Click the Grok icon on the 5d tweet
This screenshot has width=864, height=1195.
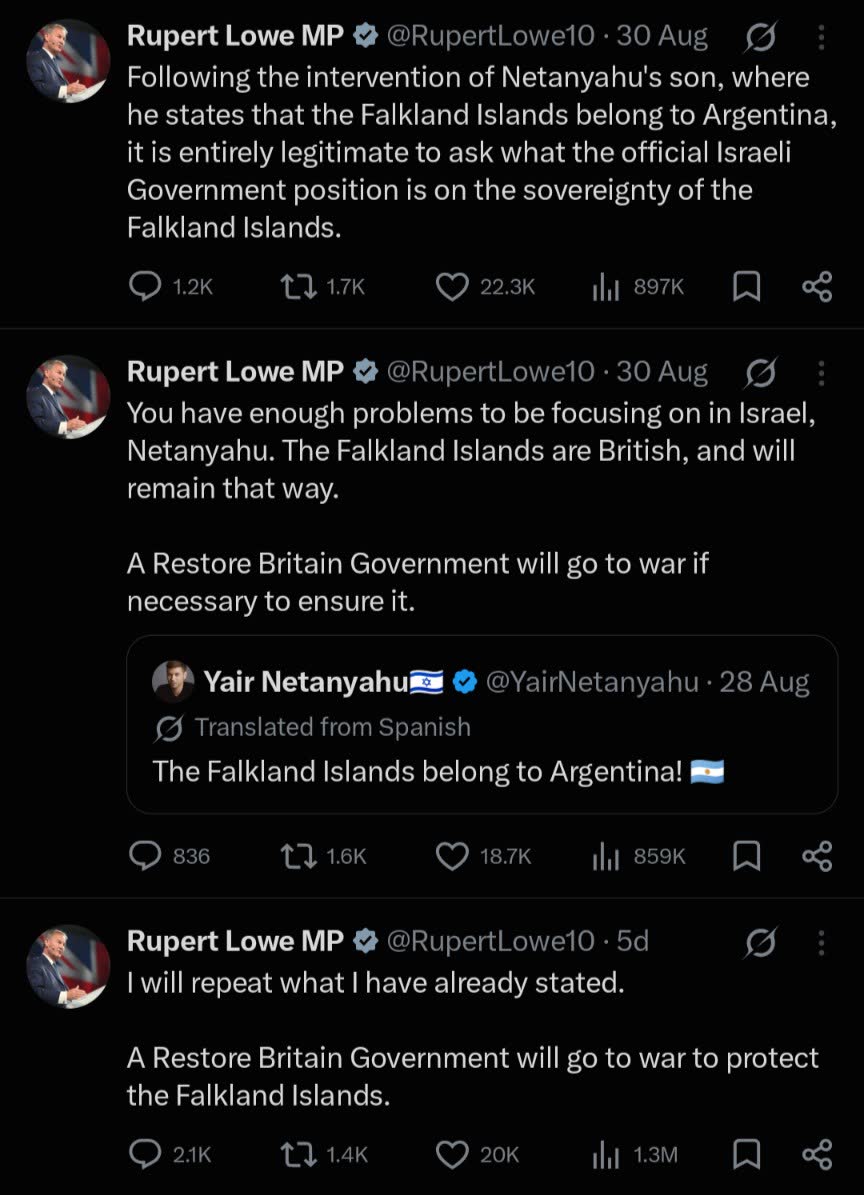760,942
